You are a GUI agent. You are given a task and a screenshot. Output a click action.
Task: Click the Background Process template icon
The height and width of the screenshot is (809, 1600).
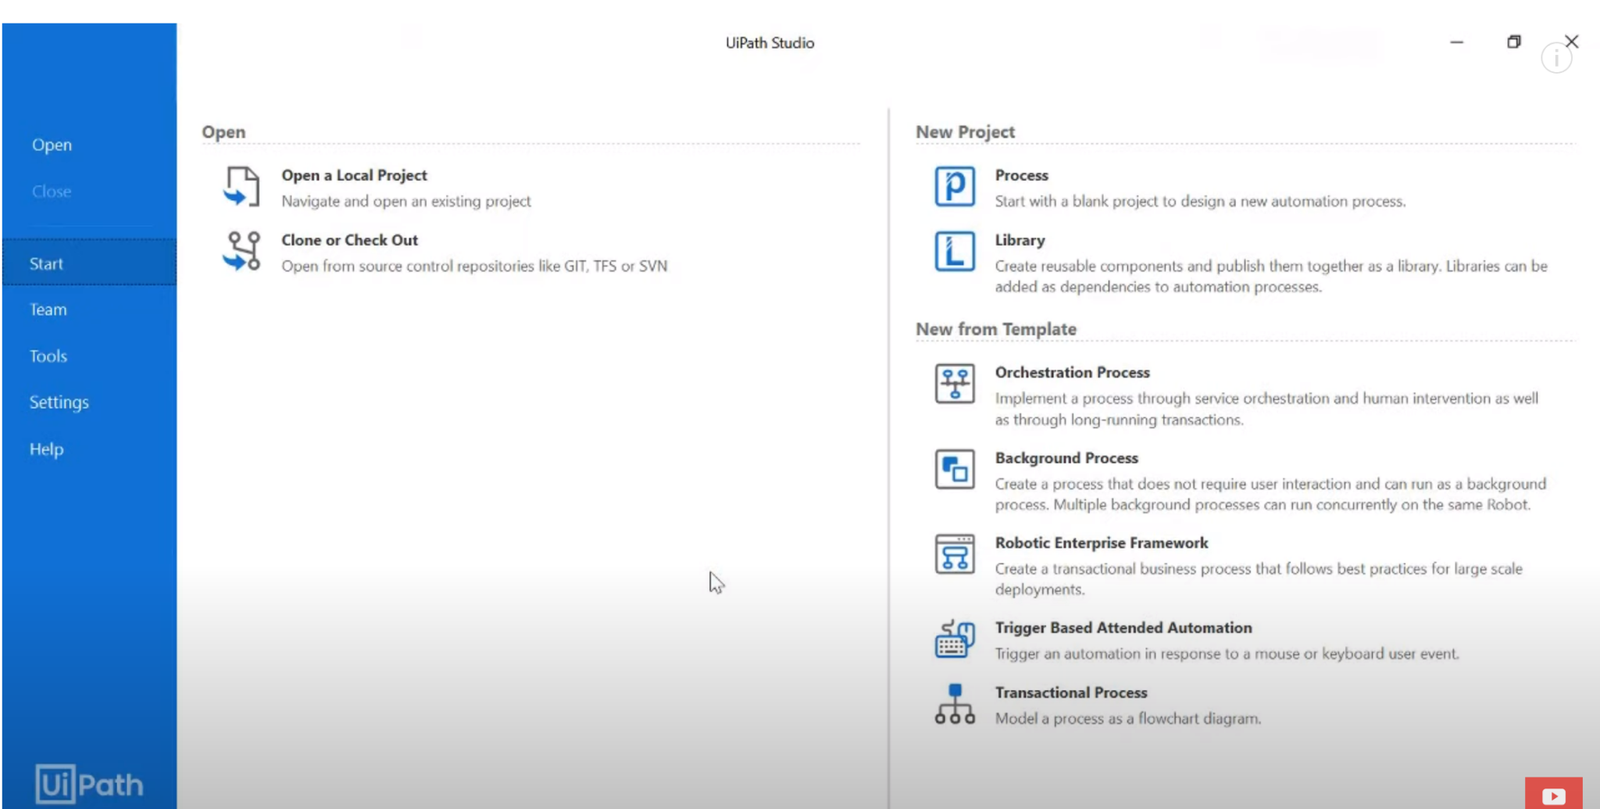pos(955,469)
